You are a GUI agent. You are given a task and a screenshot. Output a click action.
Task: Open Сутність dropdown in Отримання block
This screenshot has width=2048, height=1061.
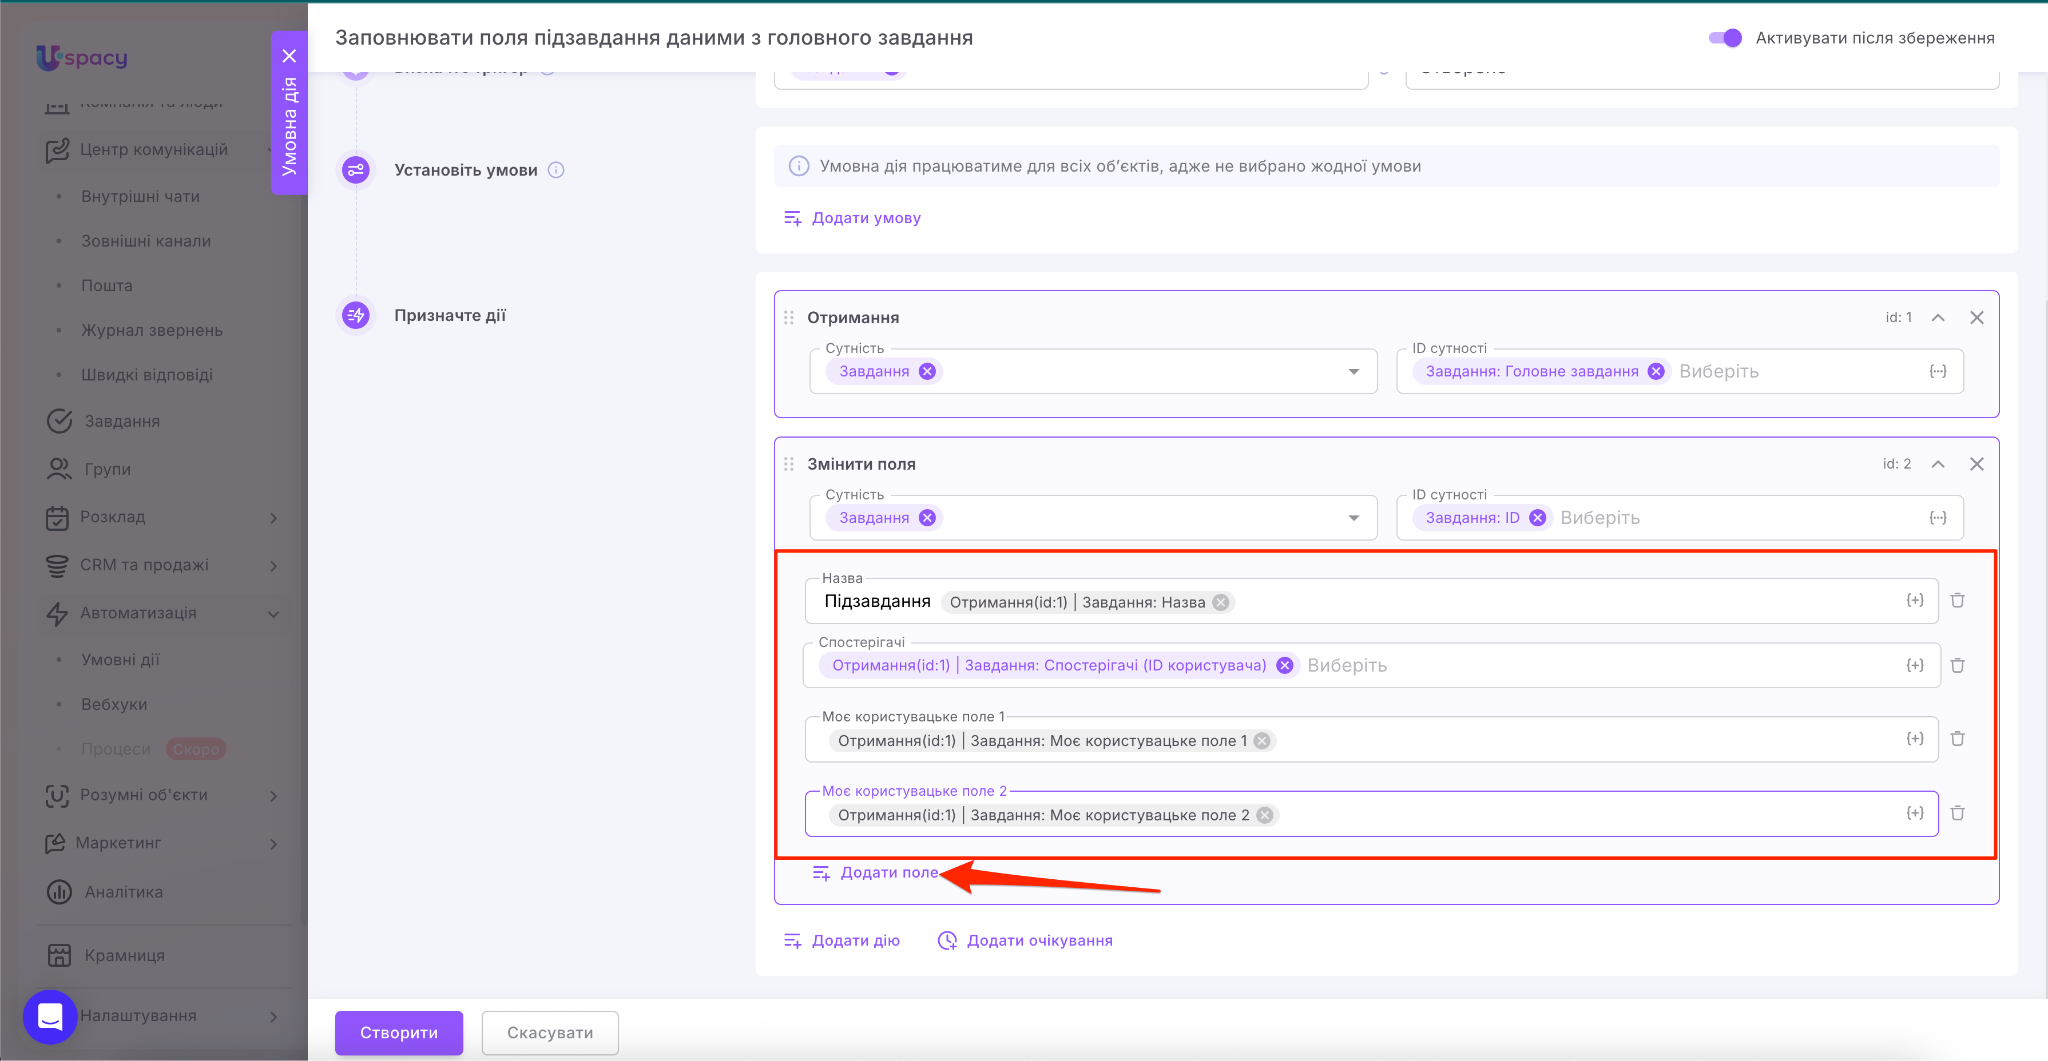click(1353, 372)
